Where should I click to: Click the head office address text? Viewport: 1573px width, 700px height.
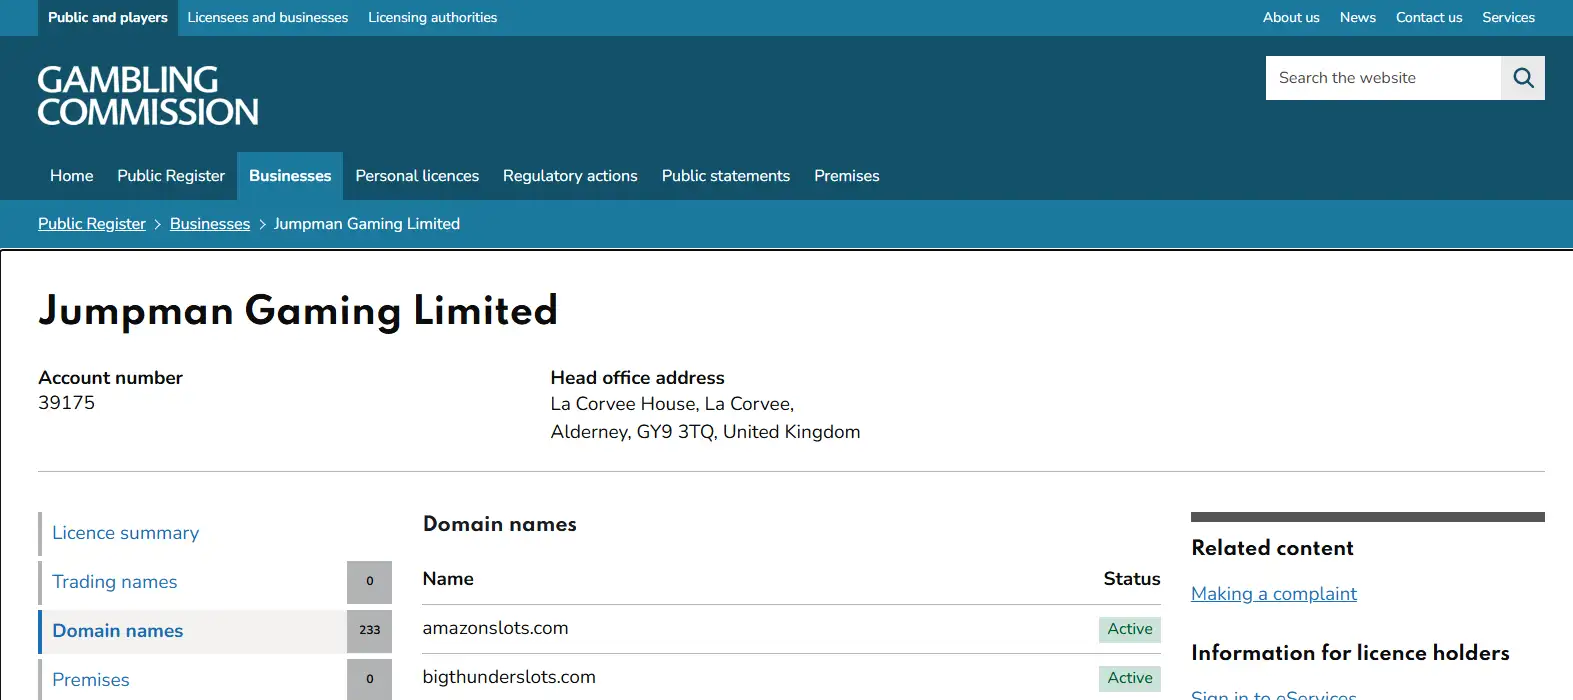[705, 418]
